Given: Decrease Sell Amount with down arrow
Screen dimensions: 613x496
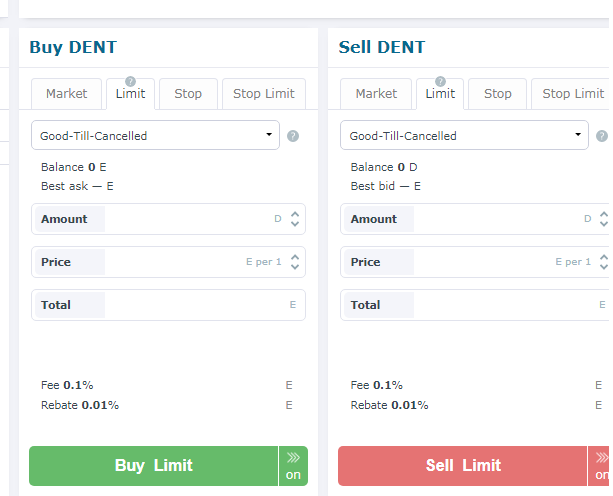Looking at the screenshot, I should pyautogui.click(x=604, y=224).
